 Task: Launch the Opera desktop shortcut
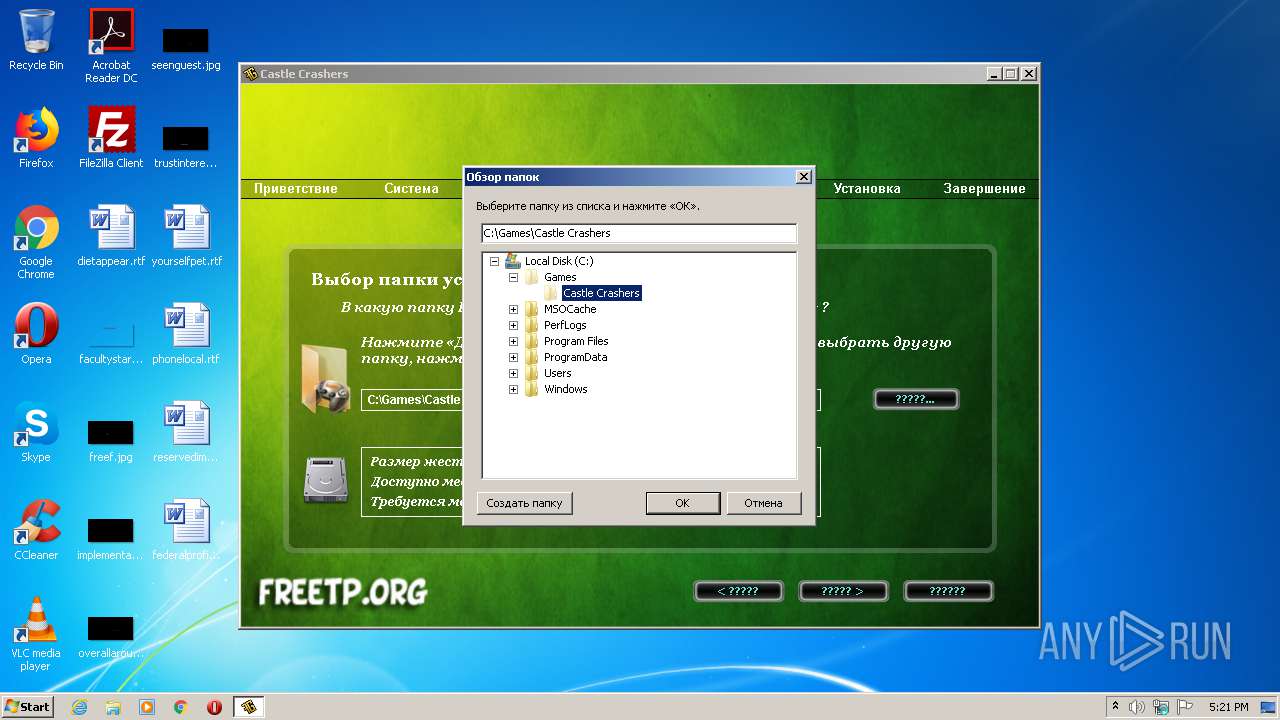36,334
